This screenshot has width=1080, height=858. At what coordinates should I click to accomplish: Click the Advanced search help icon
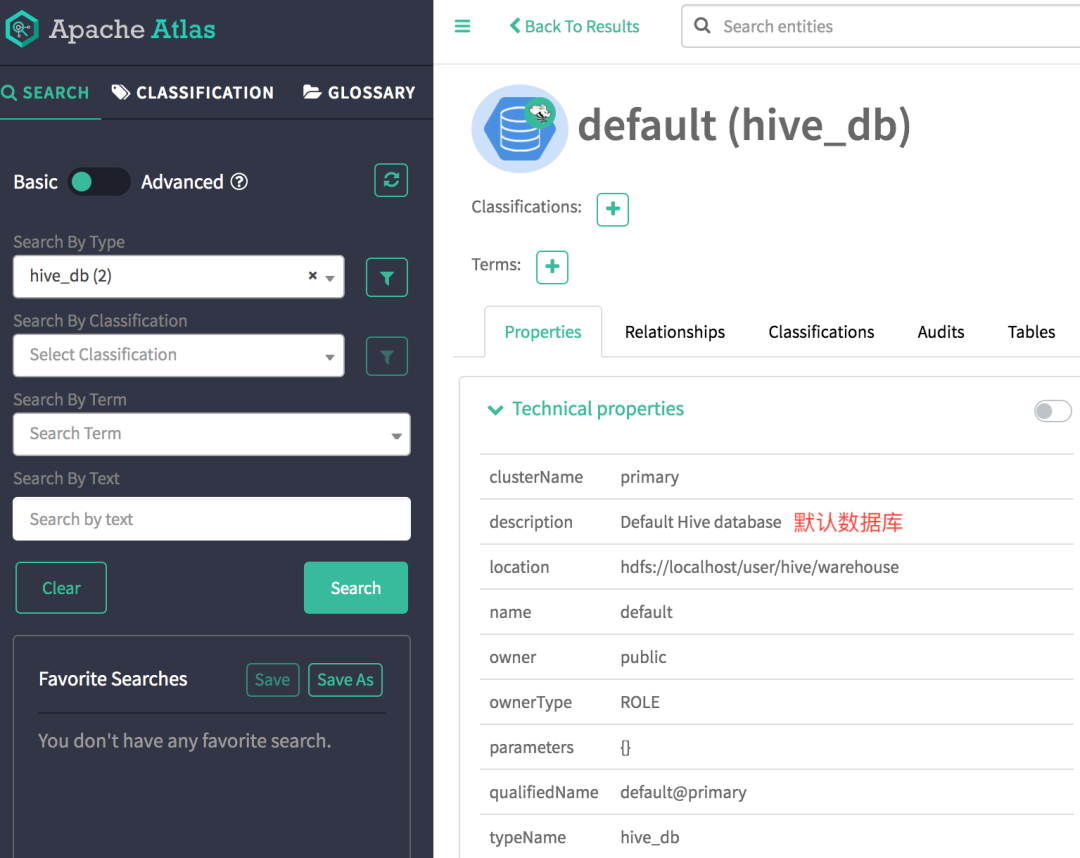pyautogui.click(x=239, y=182)
